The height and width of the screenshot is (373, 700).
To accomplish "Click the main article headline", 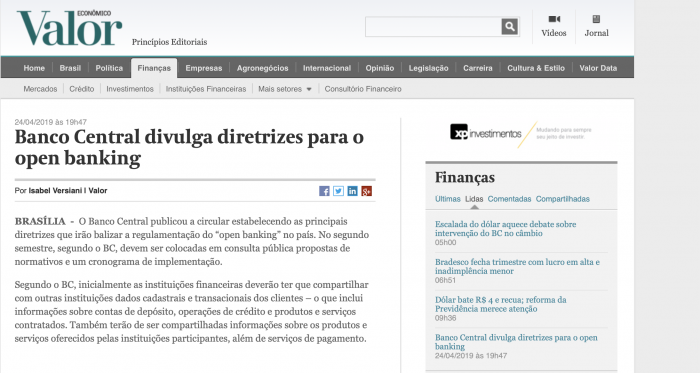I will click(x=189, y=147).
